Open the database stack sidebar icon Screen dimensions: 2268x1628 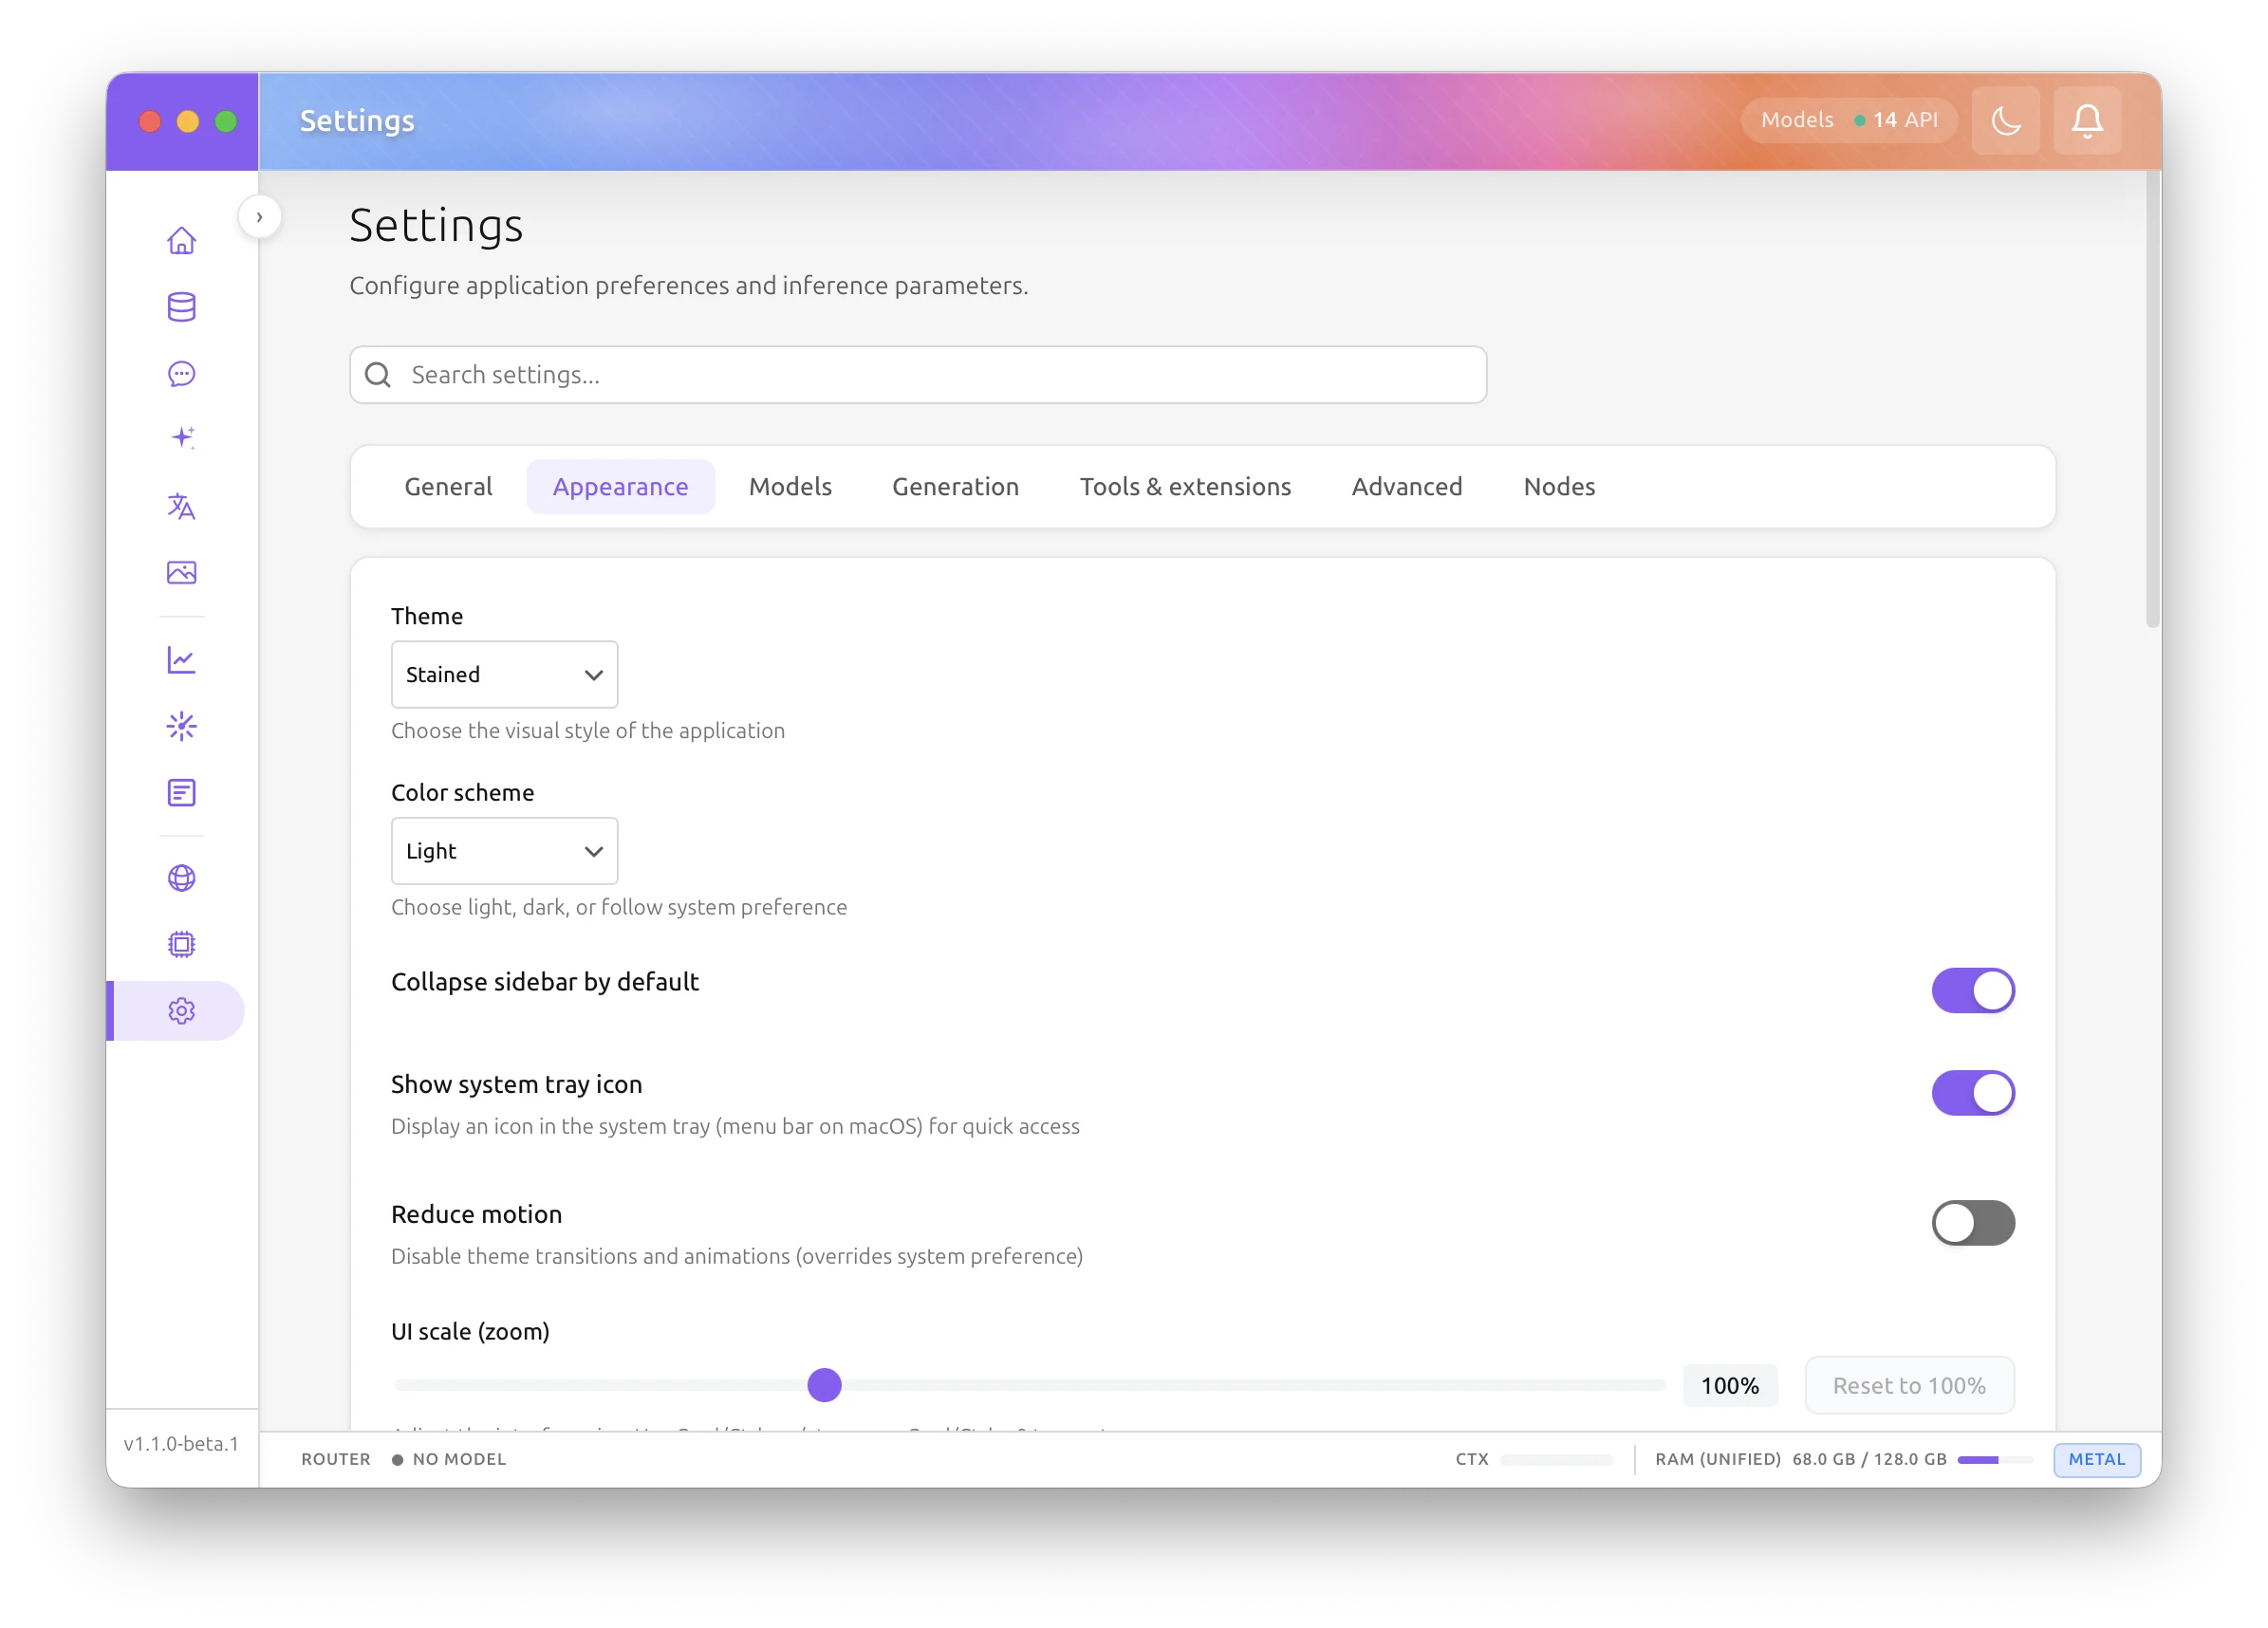181,307
